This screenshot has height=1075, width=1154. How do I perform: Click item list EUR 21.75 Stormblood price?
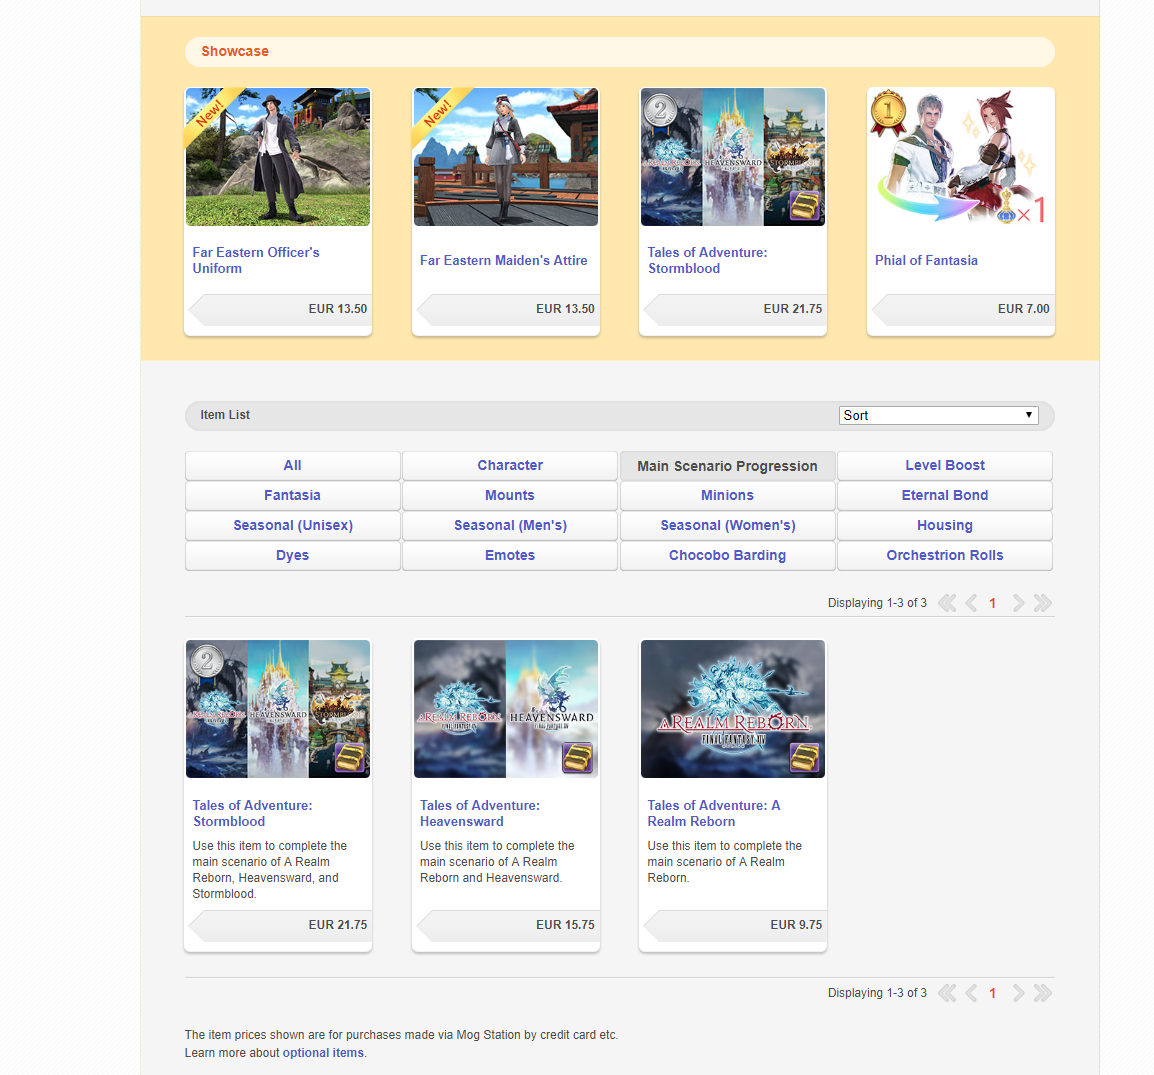pyautogui.click(x=279, y=925)
